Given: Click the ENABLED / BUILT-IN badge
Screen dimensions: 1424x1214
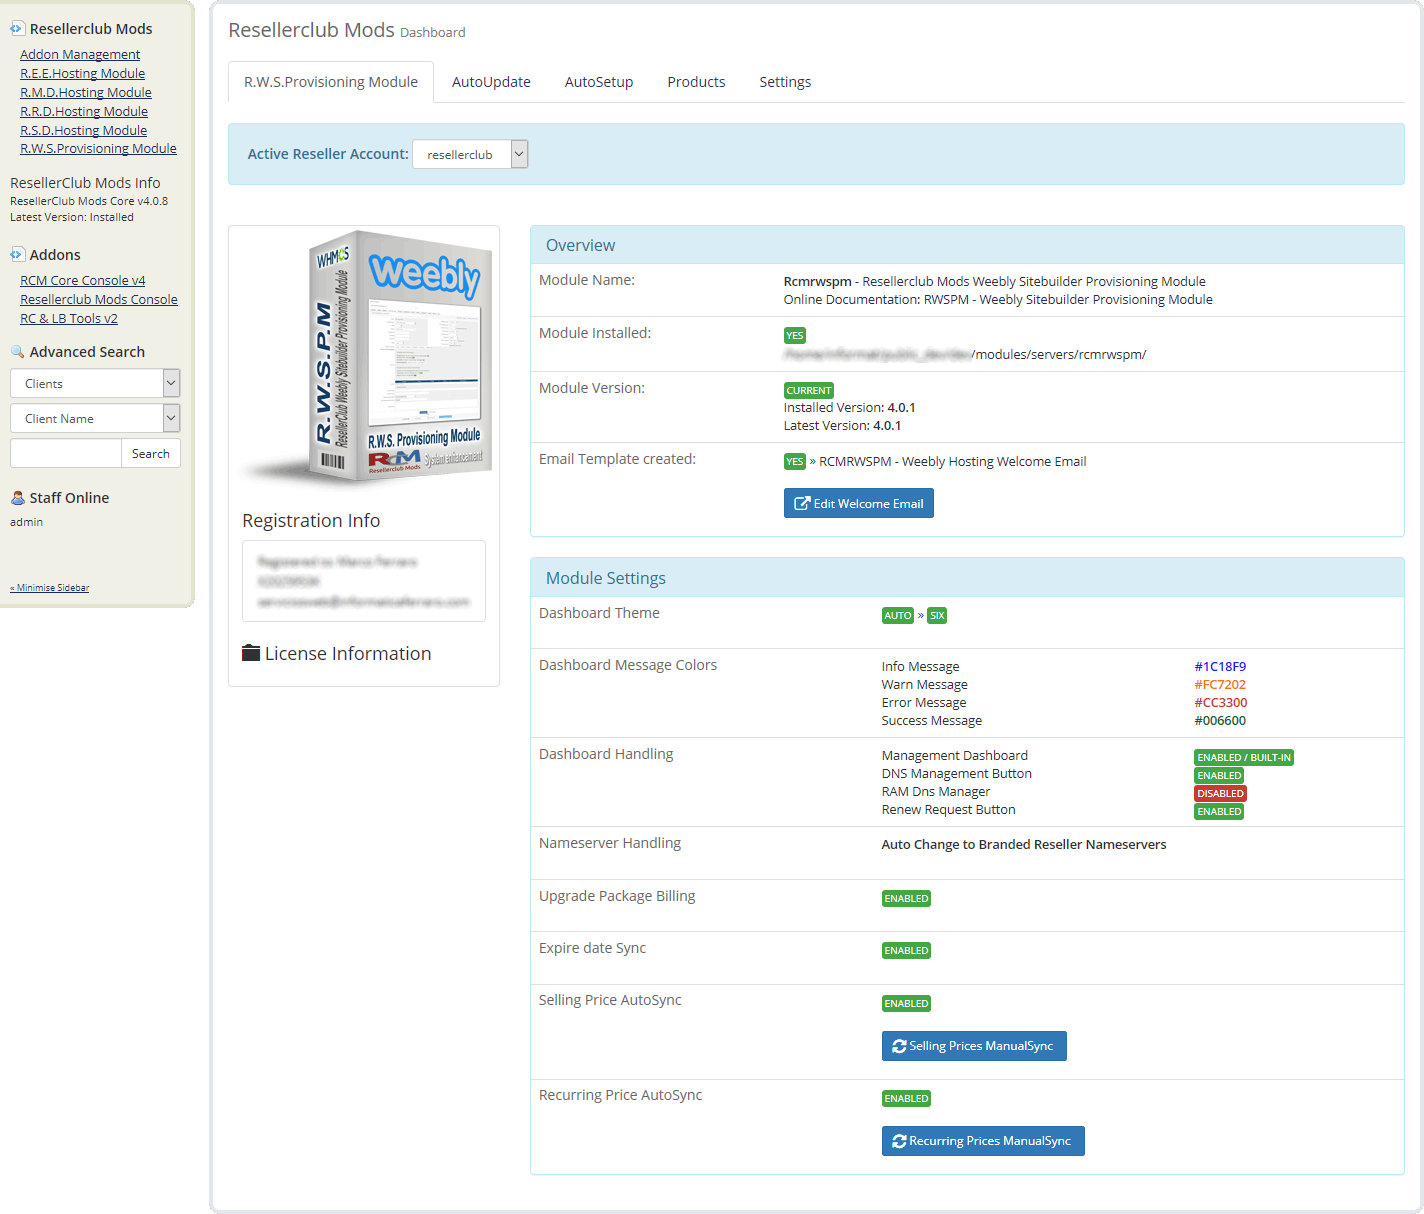Looking at the screenshot, I should [1244, 758].
